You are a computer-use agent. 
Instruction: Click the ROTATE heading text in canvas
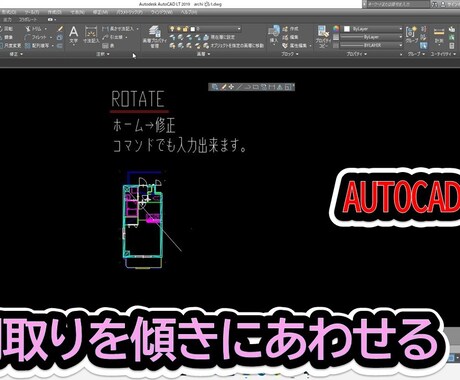138,99
